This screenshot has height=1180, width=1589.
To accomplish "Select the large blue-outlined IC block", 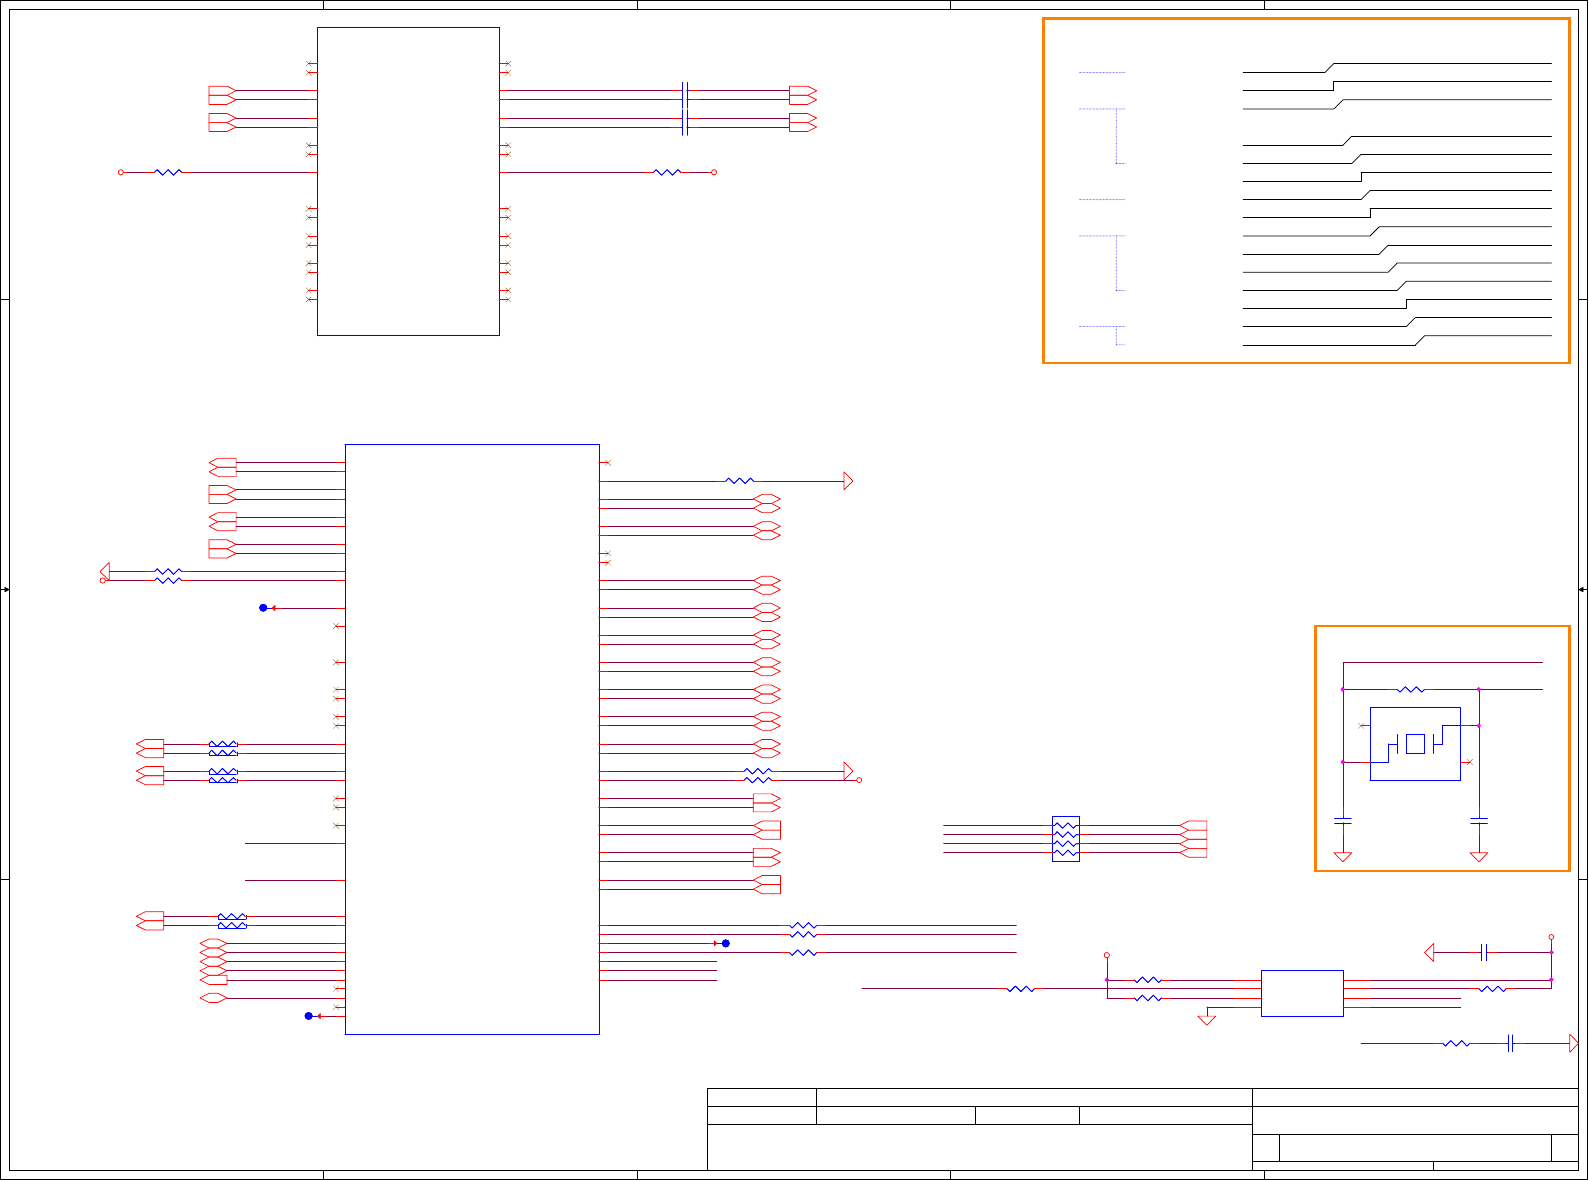I will point(472,739).
